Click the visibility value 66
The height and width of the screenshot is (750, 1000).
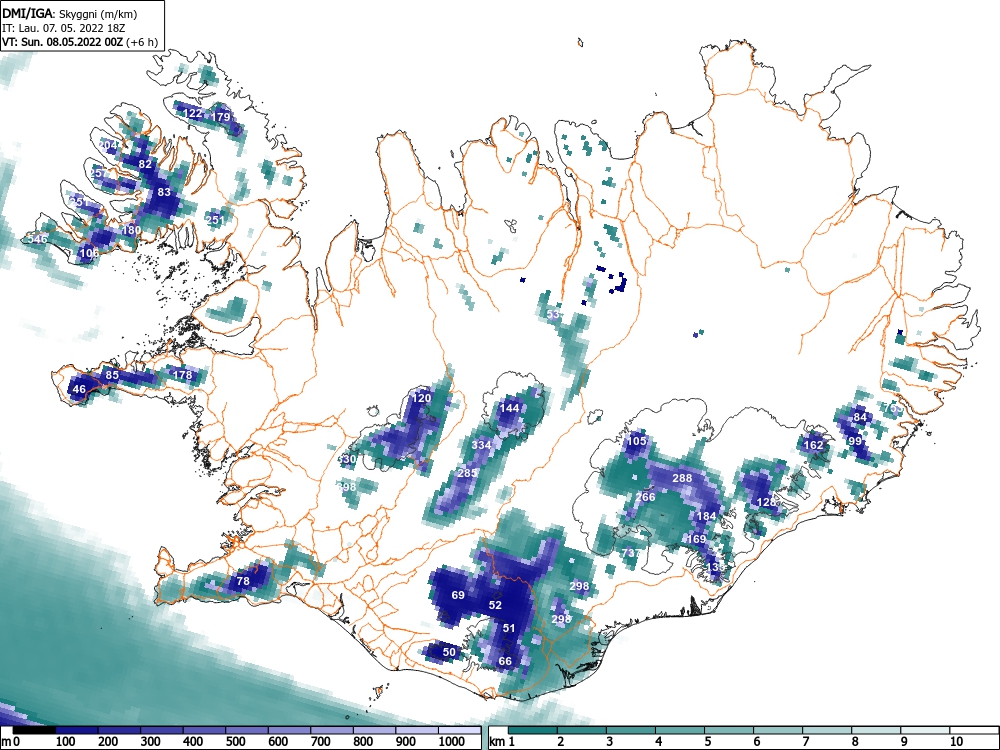click(x=505, y=661)
